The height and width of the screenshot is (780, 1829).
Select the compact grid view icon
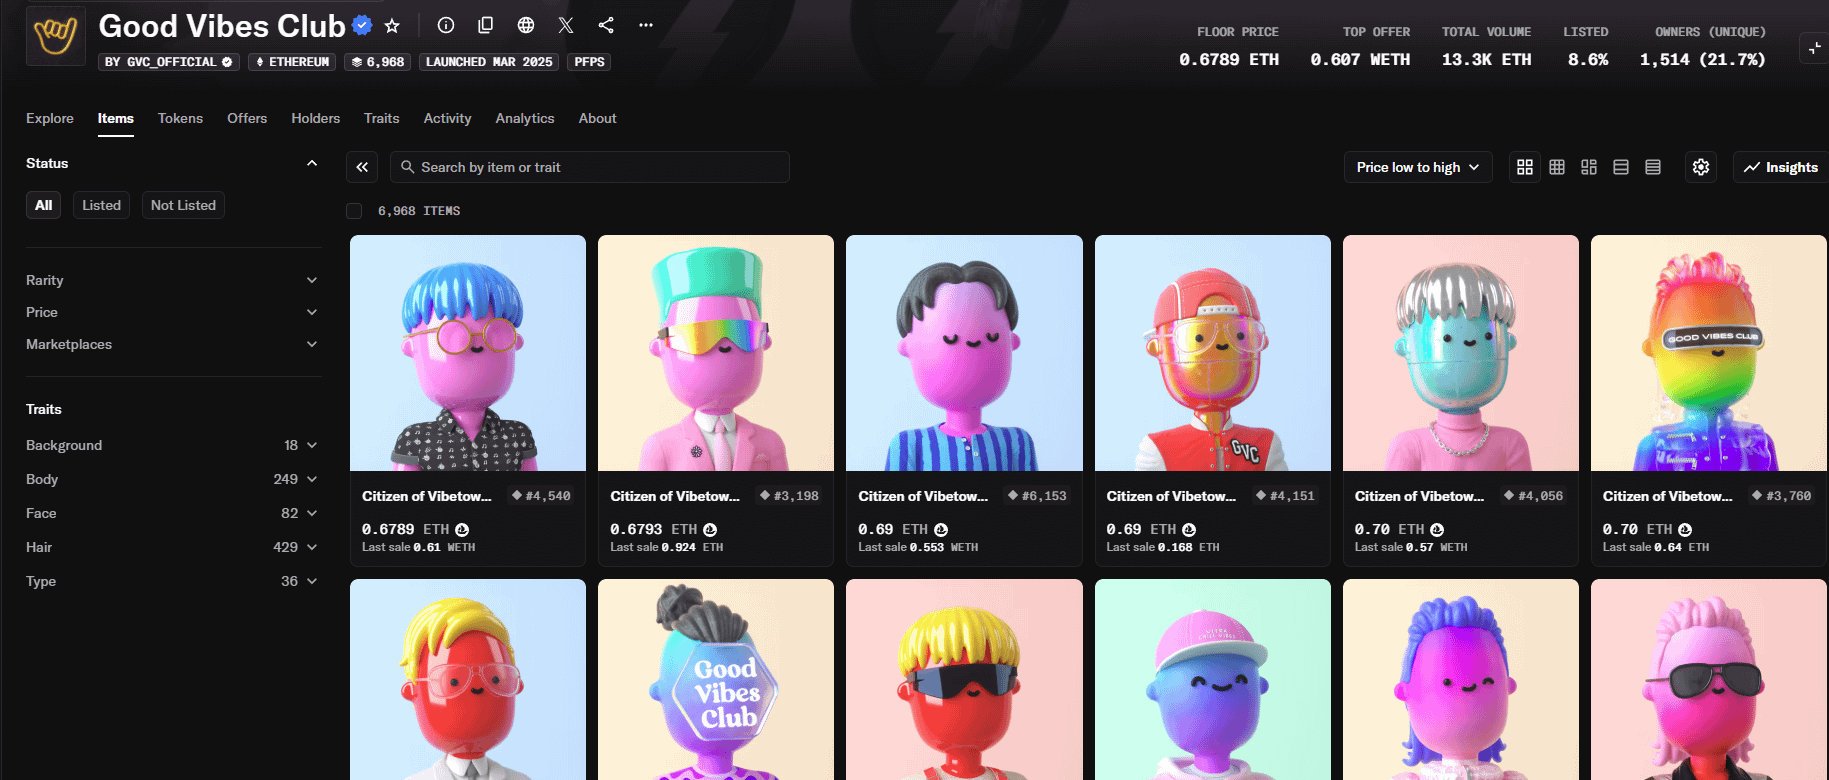pyautogui.click(x=1557, y=167)
